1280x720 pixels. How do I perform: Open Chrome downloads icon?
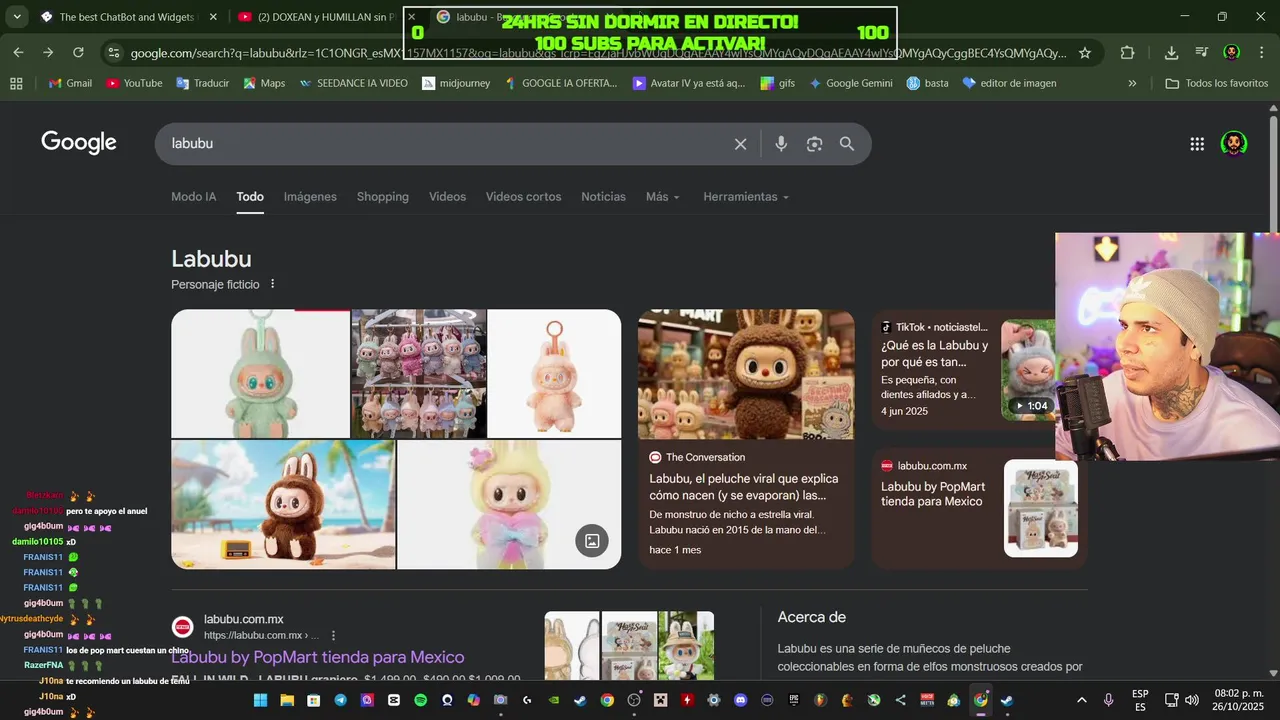[x=1171, y=53]
